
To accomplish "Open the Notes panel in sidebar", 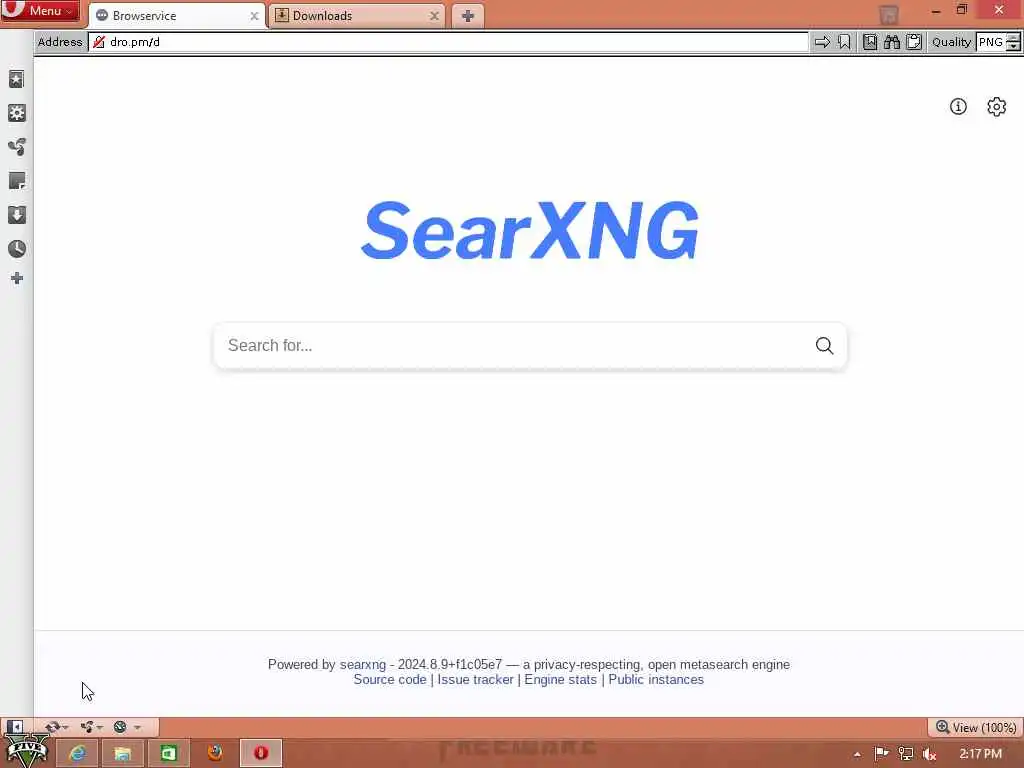I will click(16, 181).
